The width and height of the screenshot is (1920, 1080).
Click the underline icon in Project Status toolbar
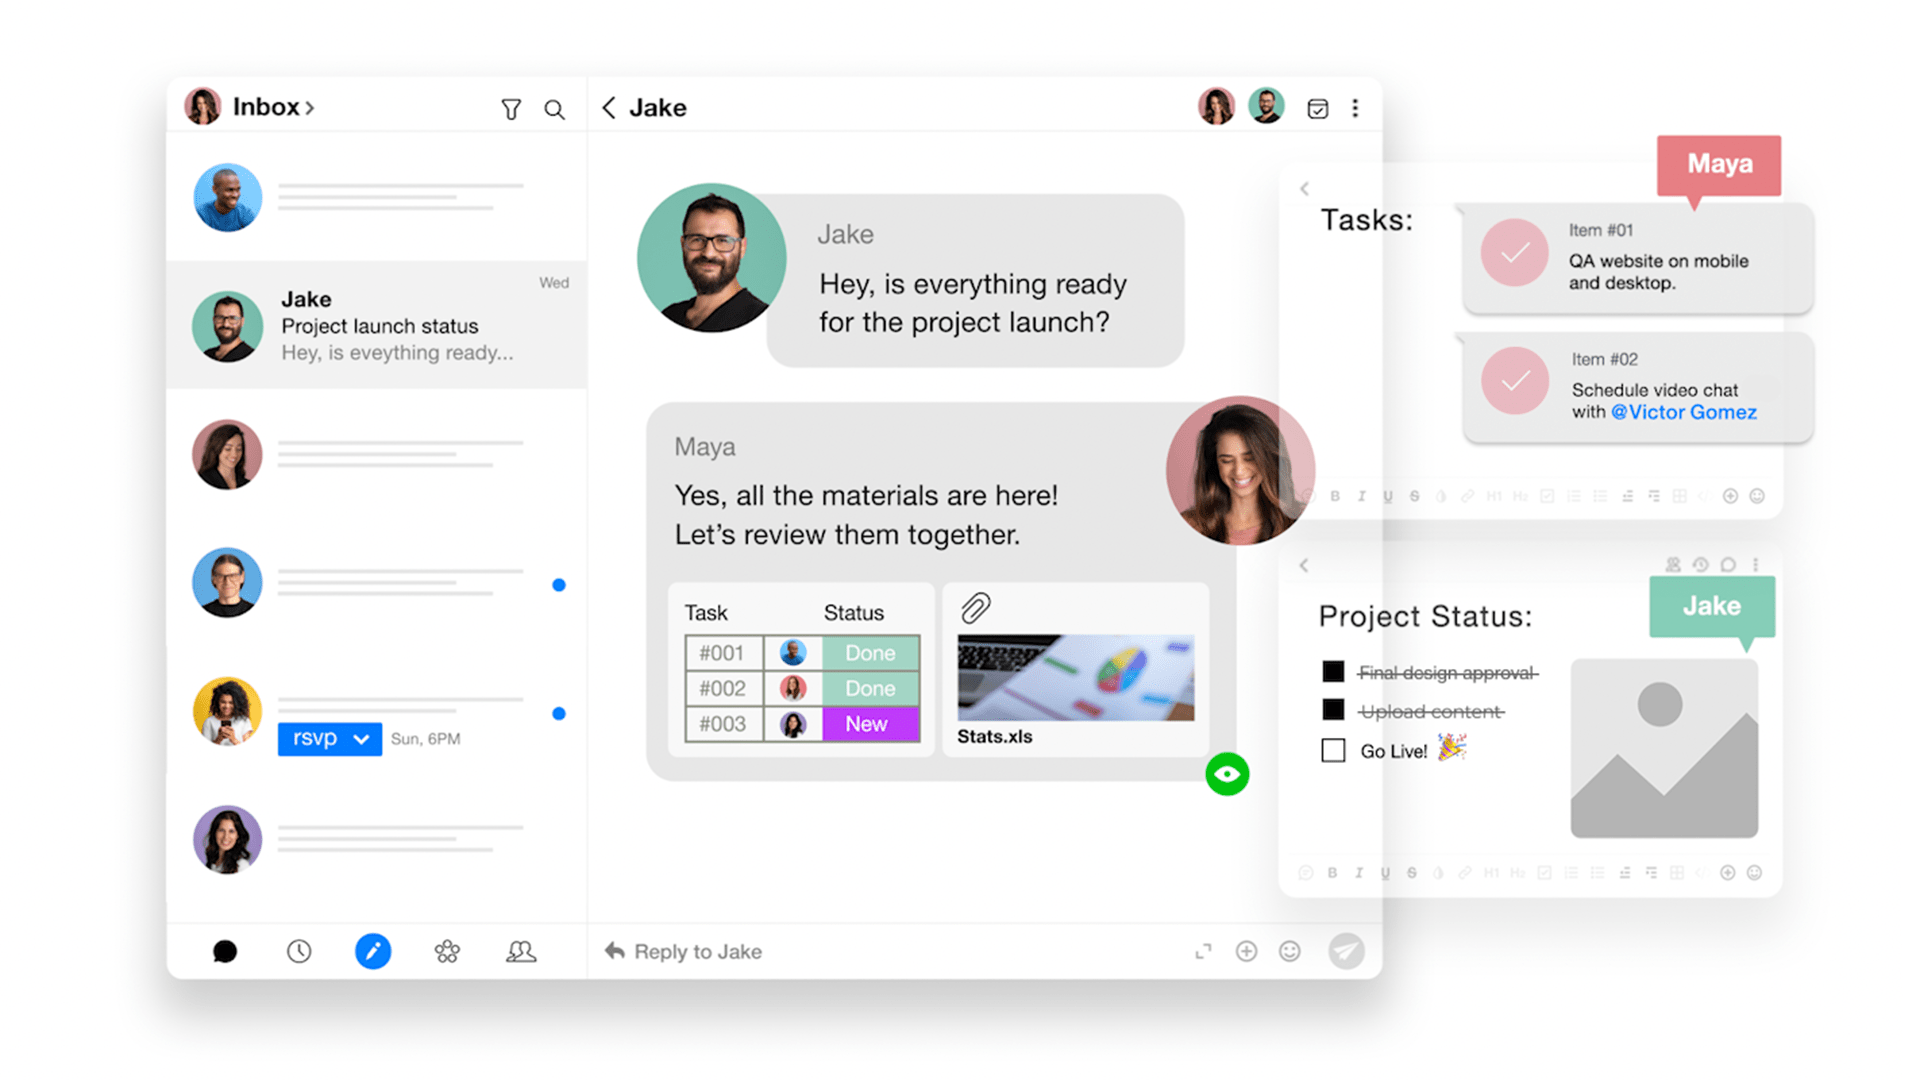(1385, 873)
